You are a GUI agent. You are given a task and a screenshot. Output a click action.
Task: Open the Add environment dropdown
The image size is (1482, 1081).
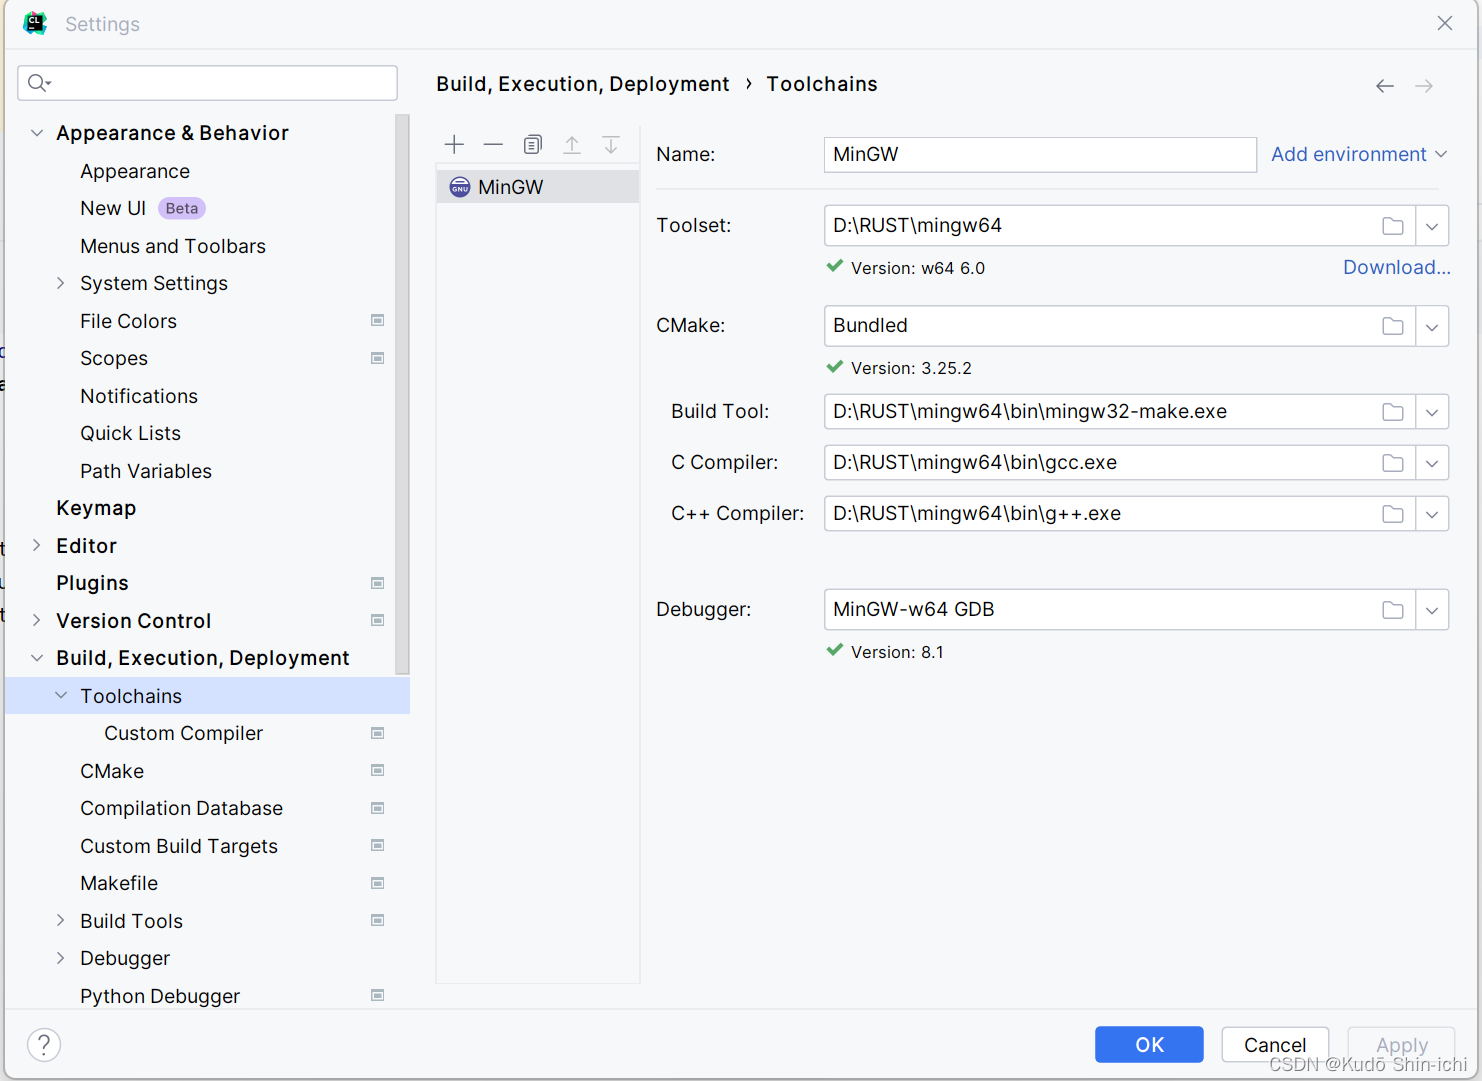click(1359, 154)
